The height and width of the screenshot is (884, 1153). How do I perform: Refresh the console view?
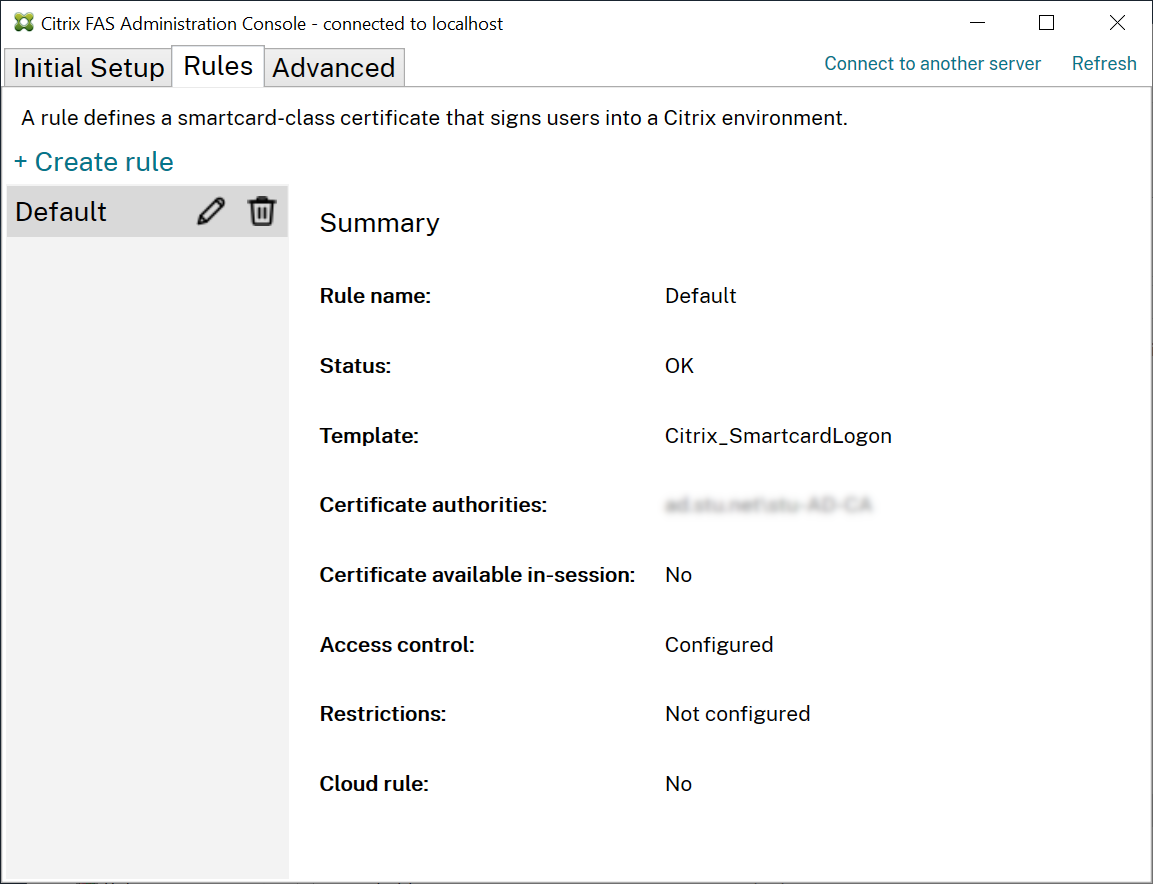(x=1104, y=64)
